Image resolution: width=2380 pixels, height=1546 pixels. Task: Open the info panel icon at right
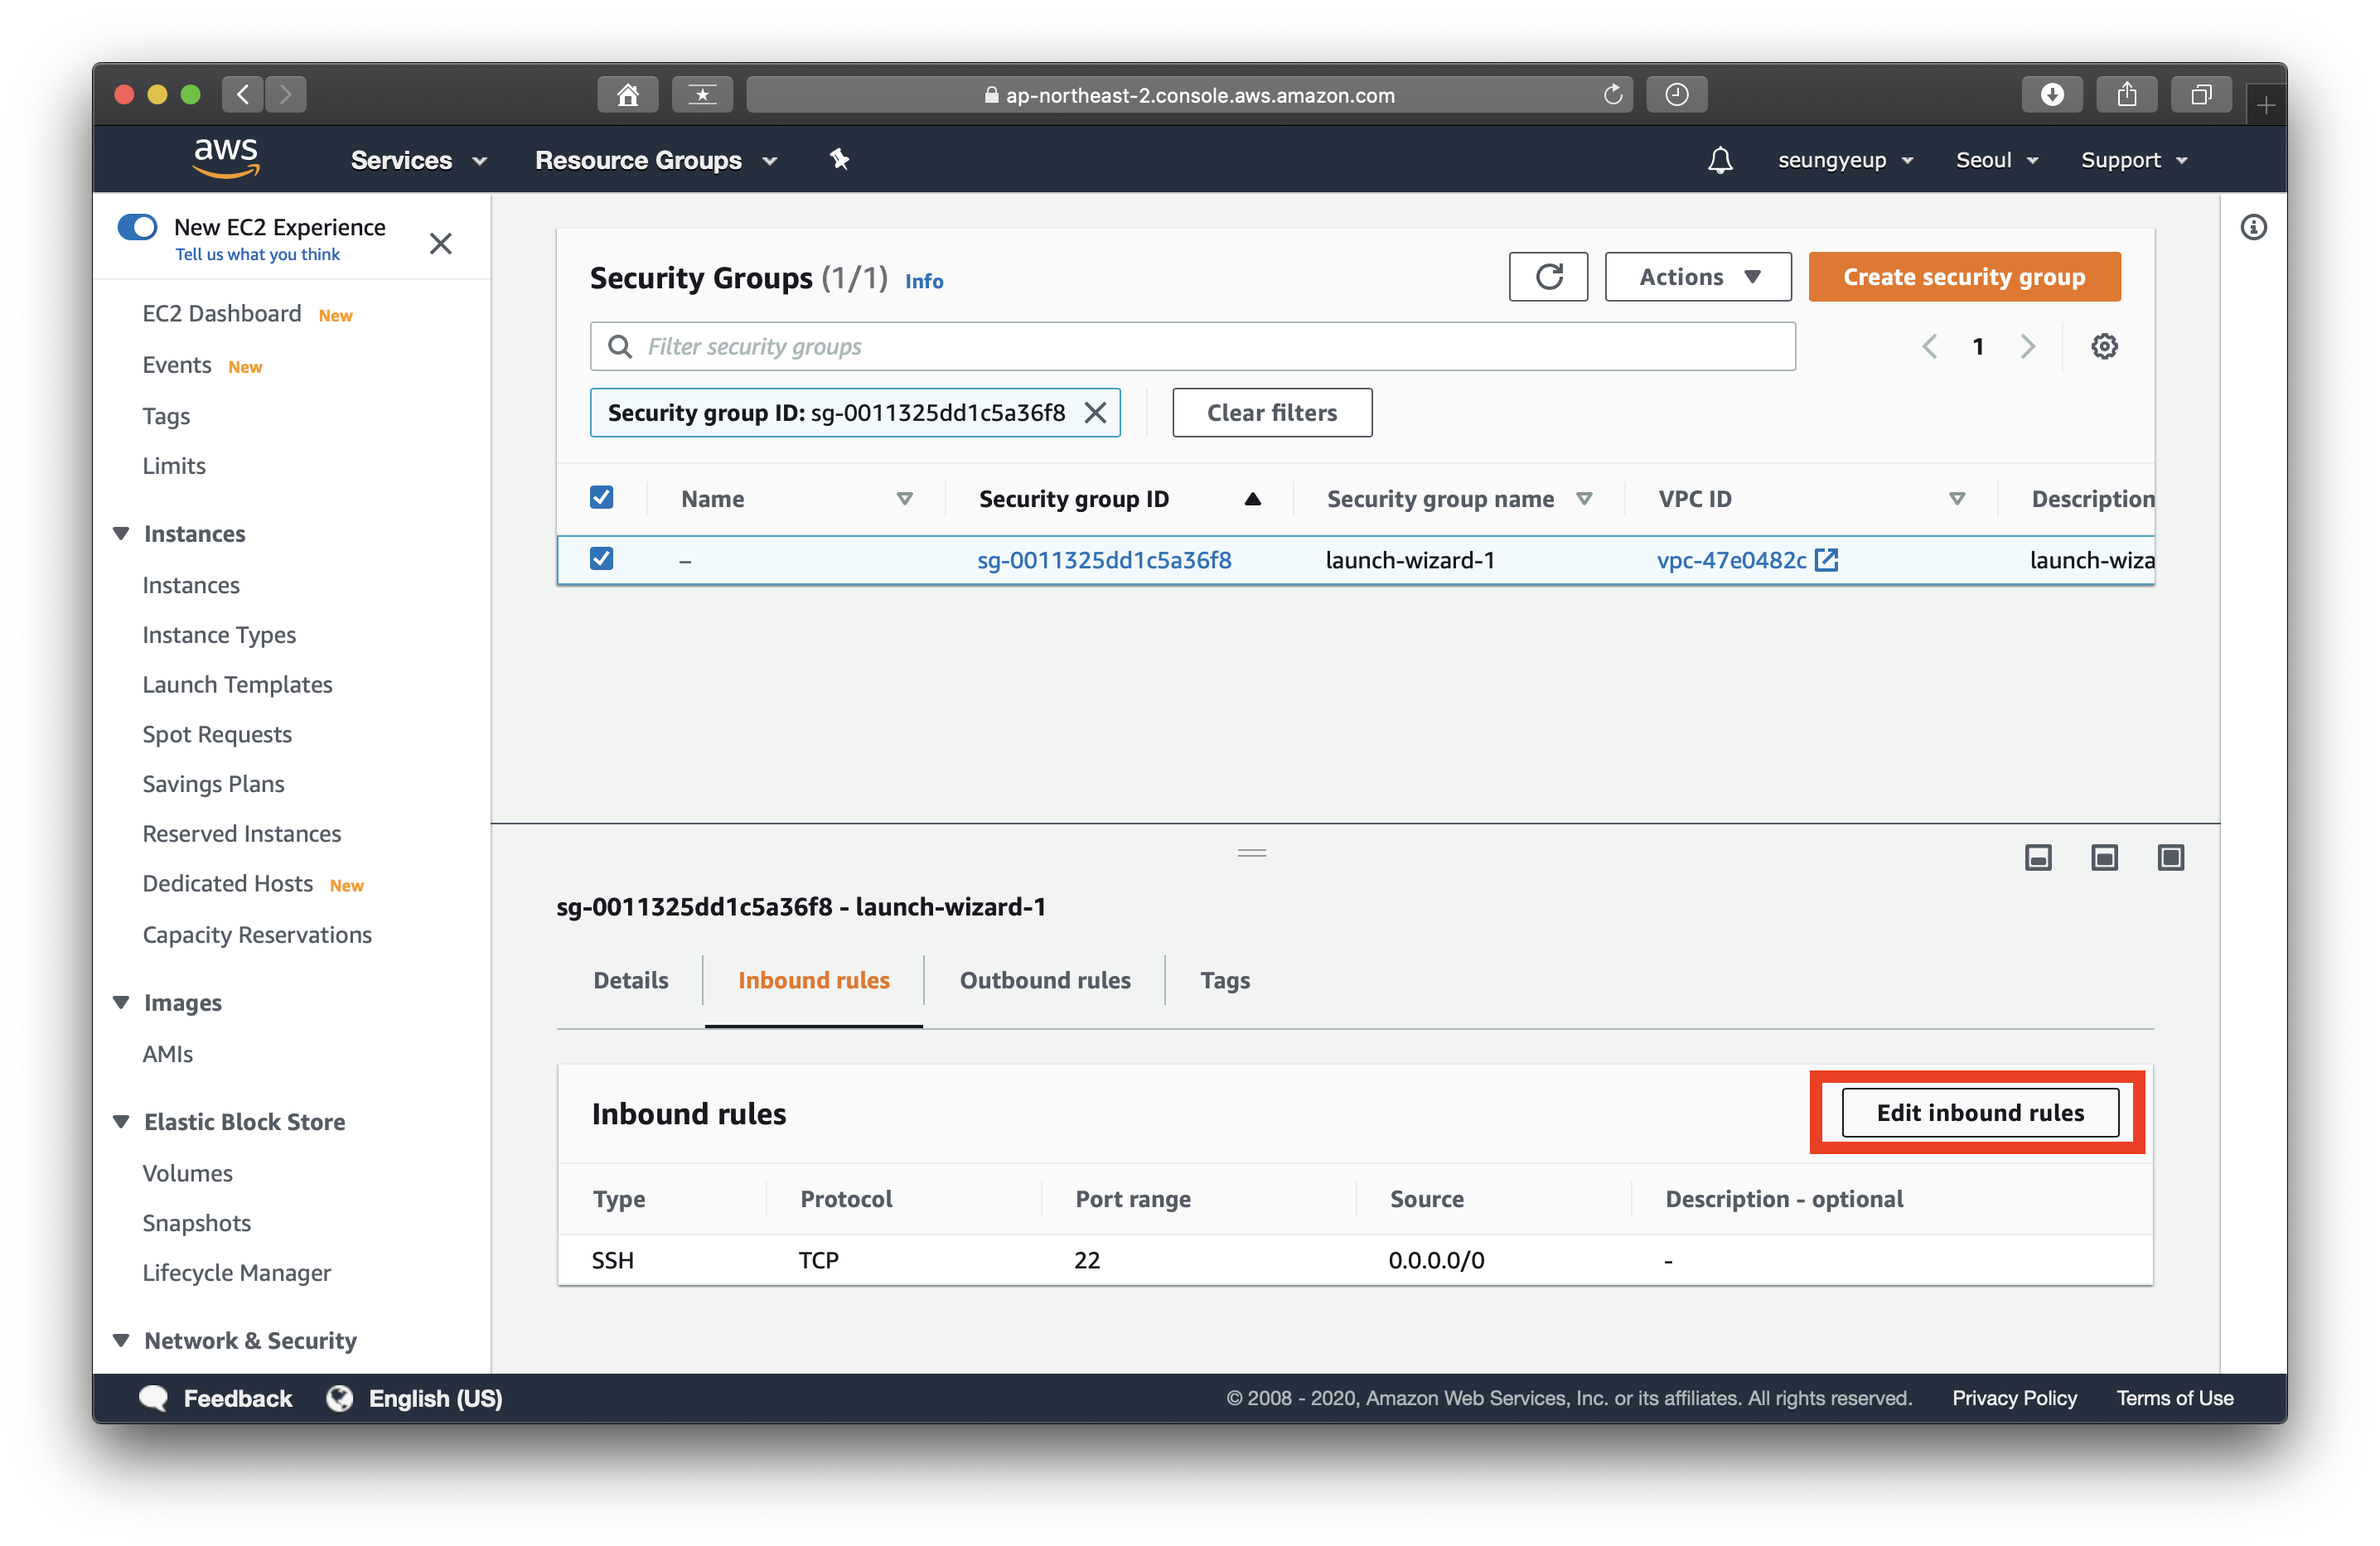pyautogui.click(x=2252, y=228)
